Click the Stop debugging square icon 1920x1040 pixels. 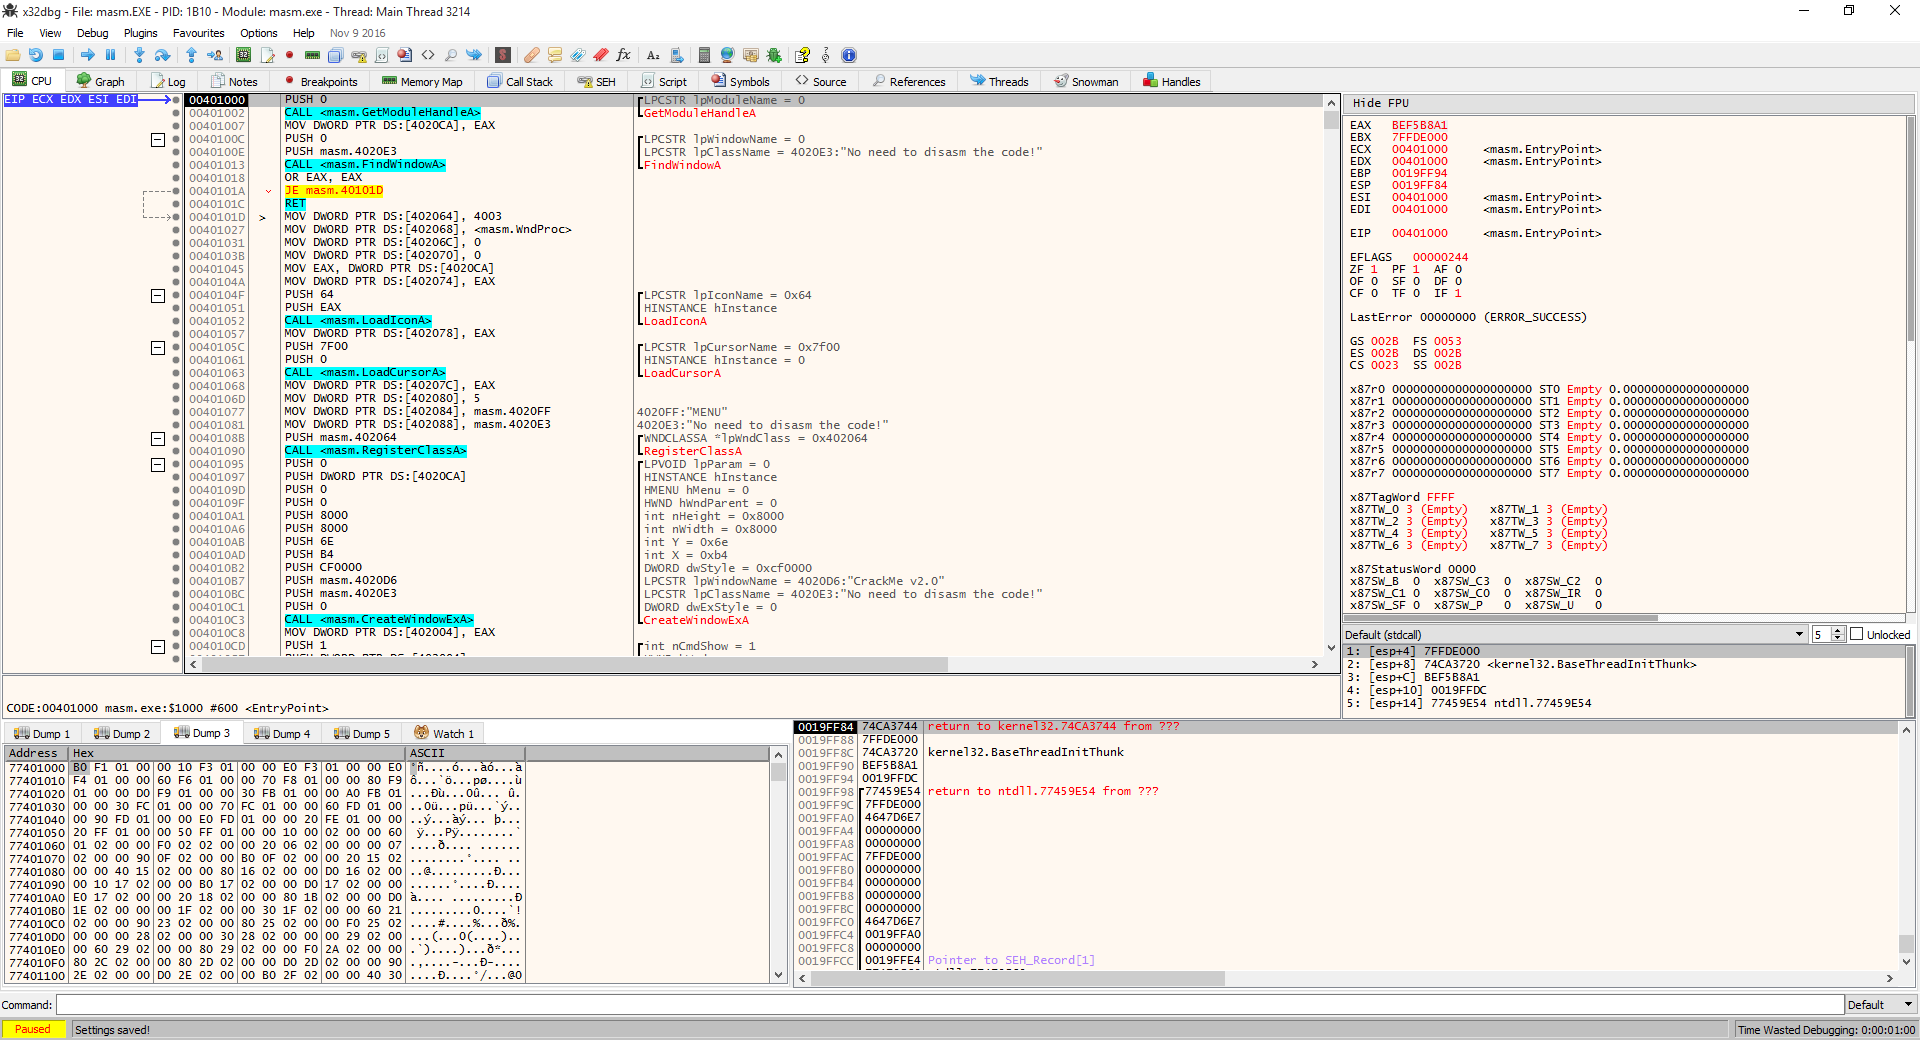click(59, 55)
